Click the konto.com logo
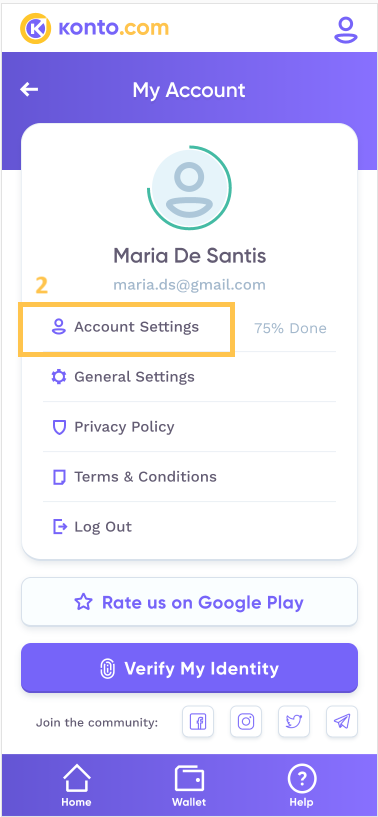 point(94,28)
